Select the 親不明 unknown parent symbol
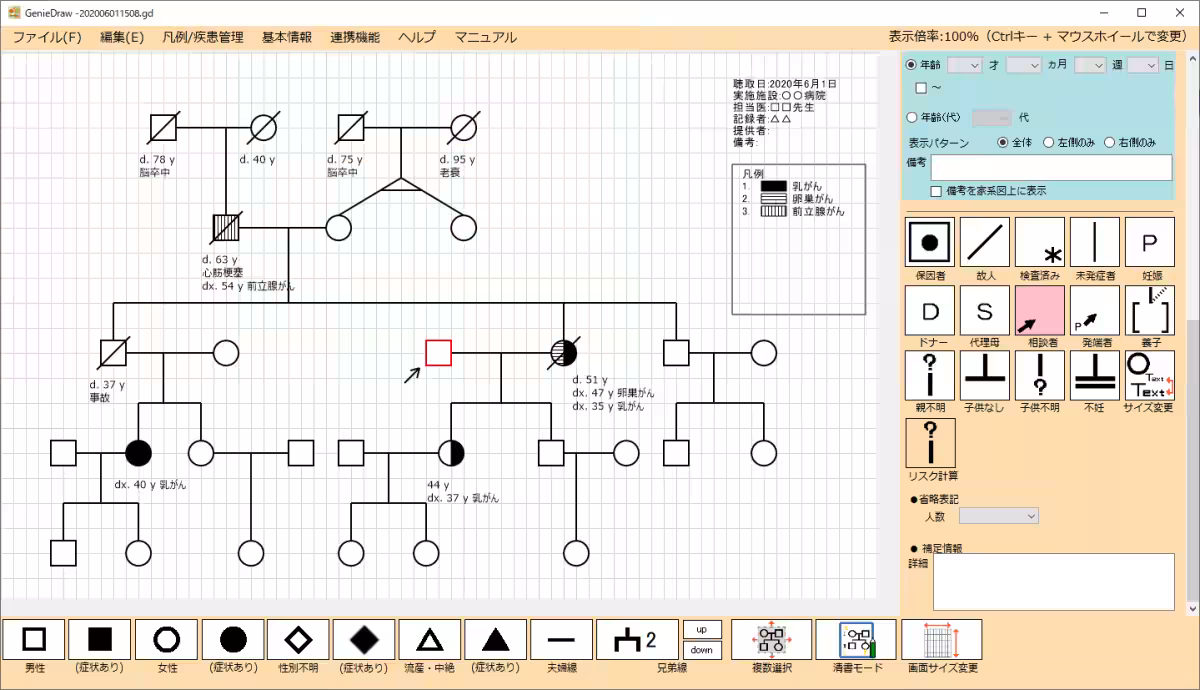This screenshot has width=1200, height=690. (930, 376)
